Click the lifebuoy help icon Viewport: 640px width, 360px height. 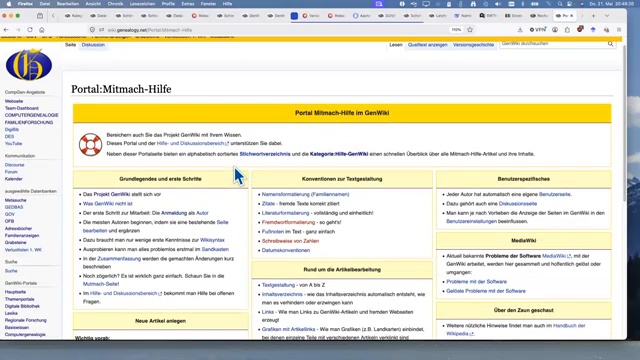tap(90, 144)
